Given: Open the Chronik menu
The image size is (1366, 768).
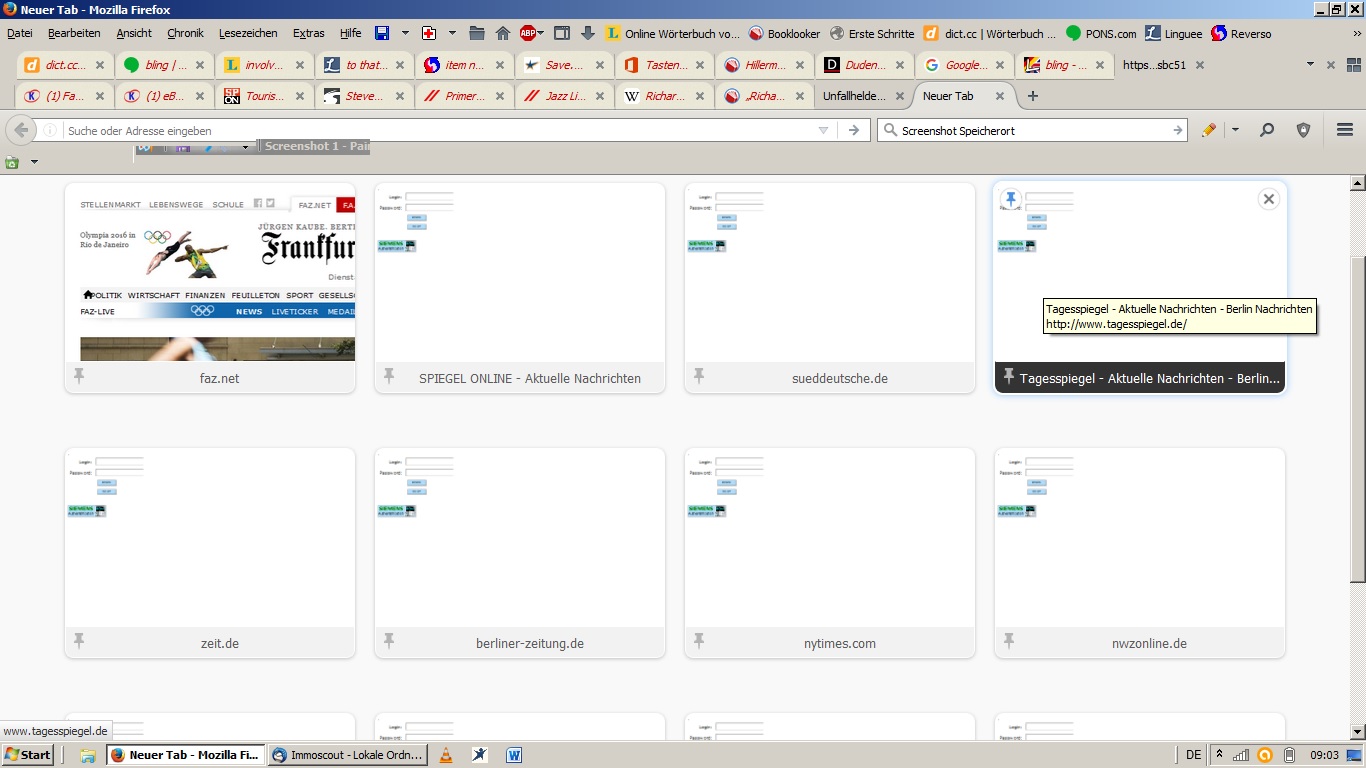Looking at the screenshot, I should pyautogui.click(x=185, y=33).
